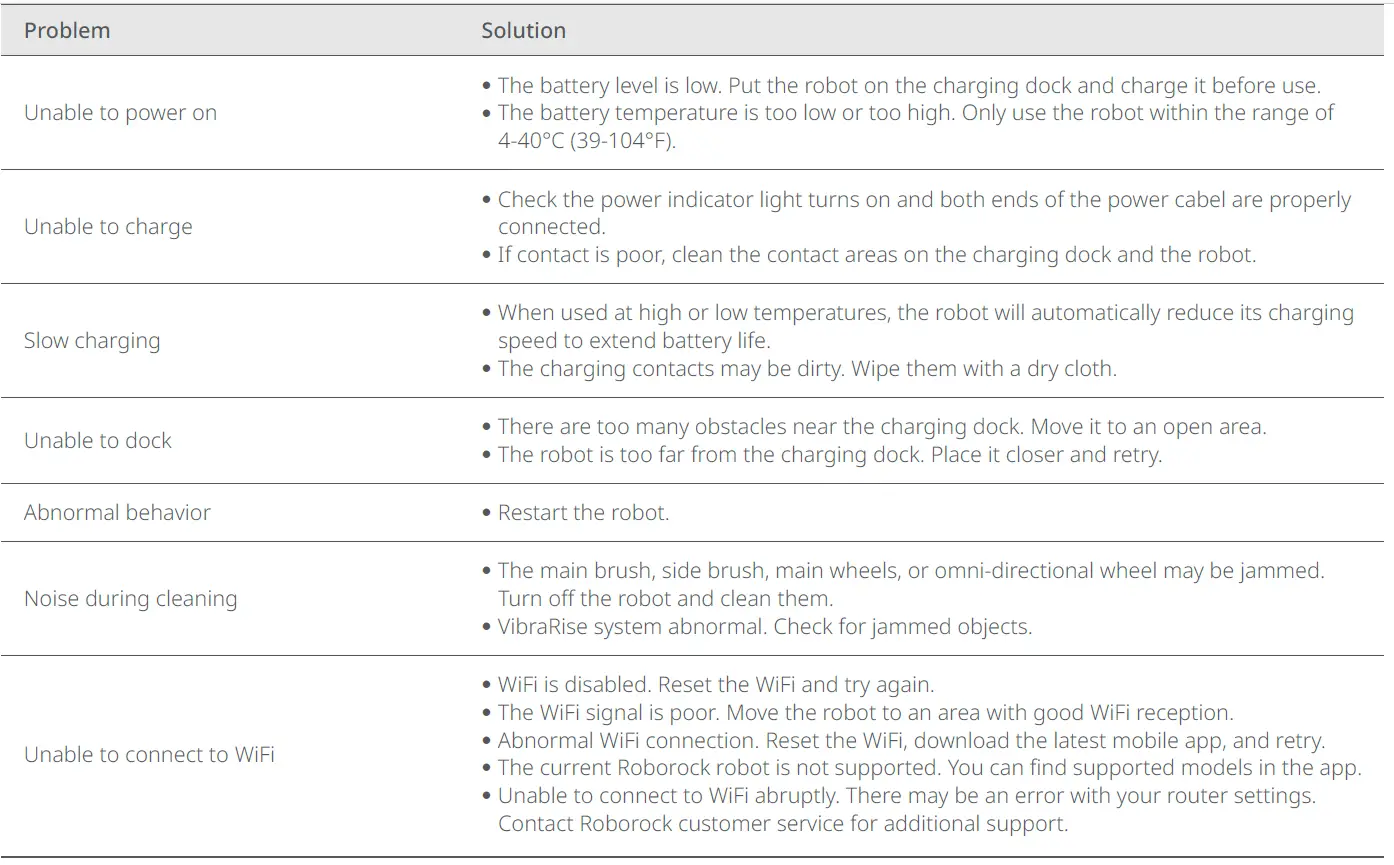Click the 'Unable to connect to WiFi' label
Screen dimensions: 1394x865
pos(149,755)
